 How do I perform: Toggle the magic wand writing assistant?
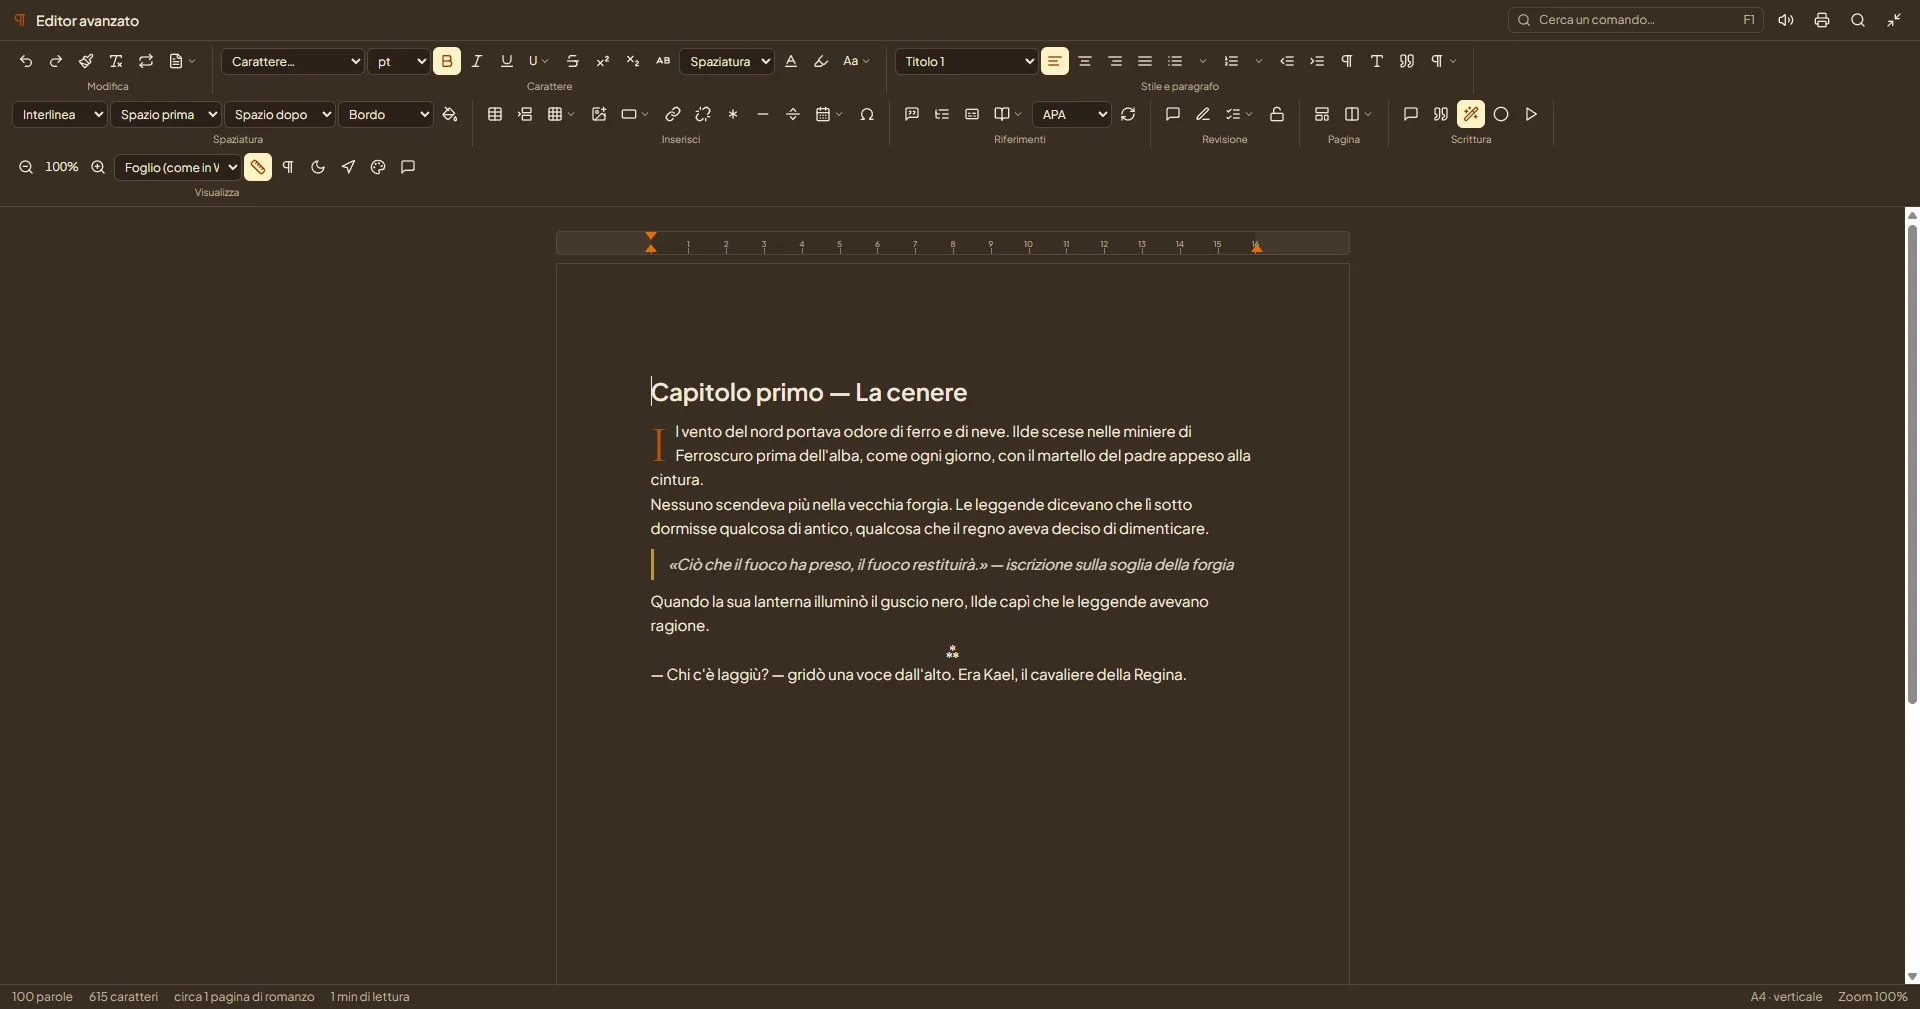click(x=1471, y=114)
